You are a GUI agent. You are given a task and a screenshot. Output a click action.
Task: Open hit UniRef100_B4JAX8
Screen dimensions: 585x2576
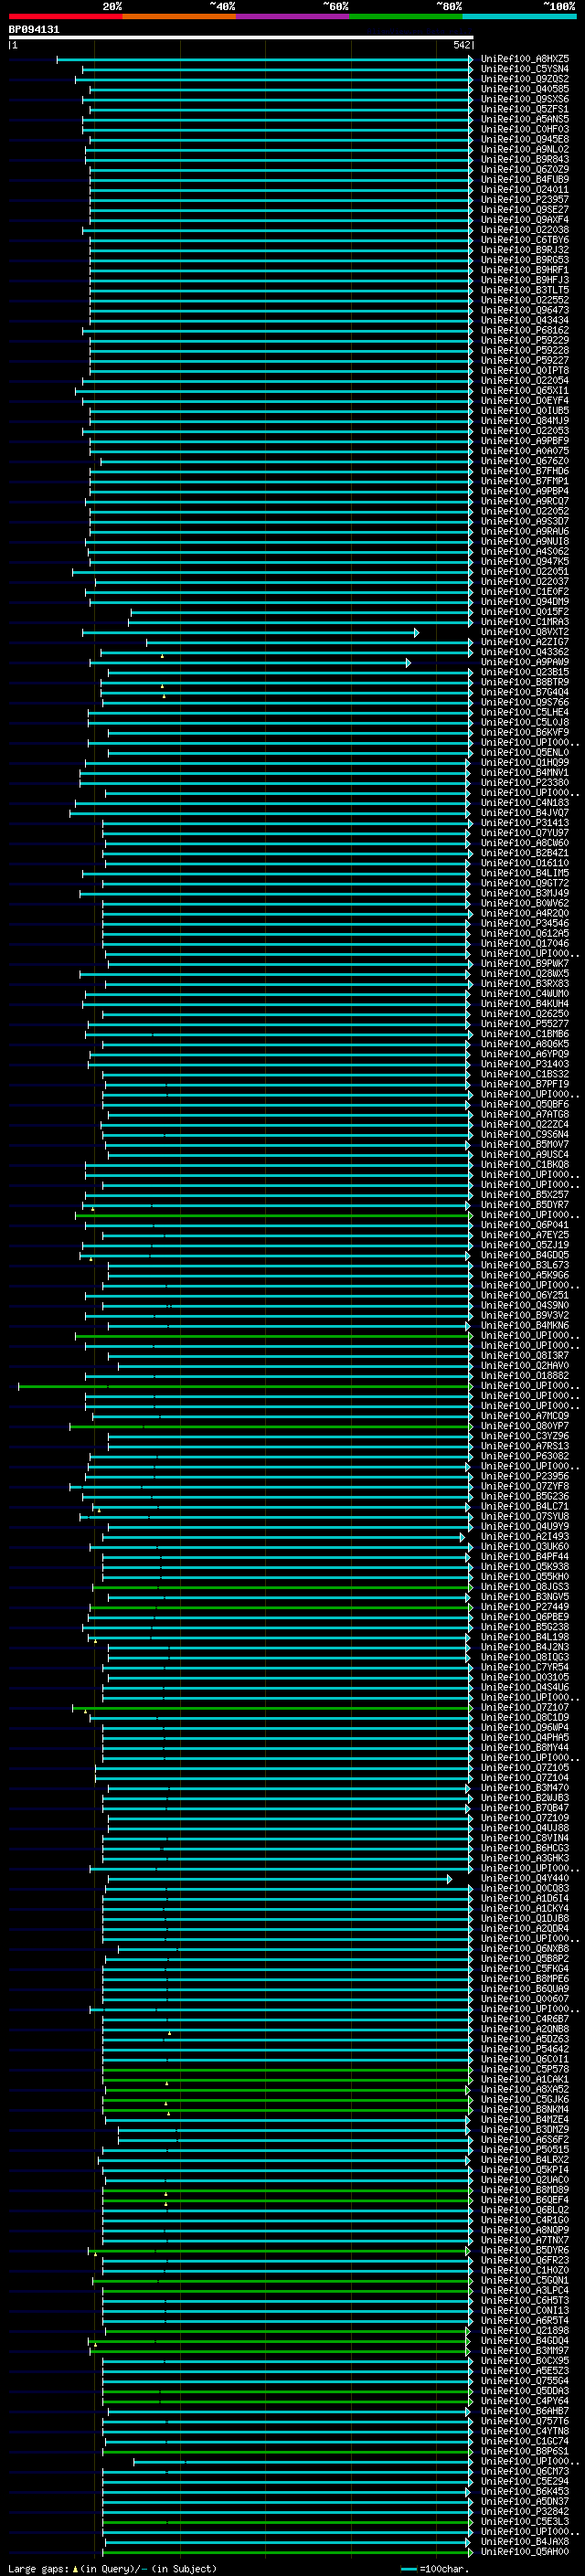(525, 2541)
